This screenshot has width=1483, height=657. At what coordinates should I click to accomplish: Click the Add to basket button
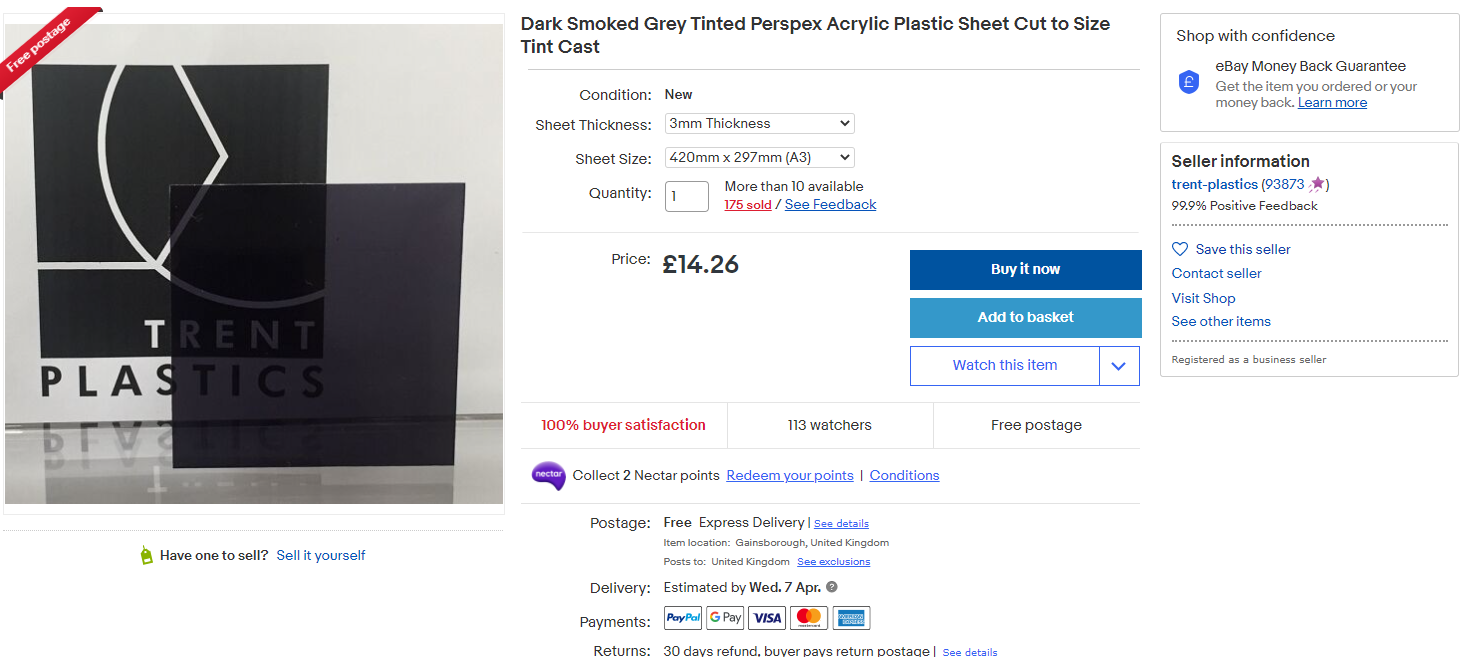point(1025,317)
